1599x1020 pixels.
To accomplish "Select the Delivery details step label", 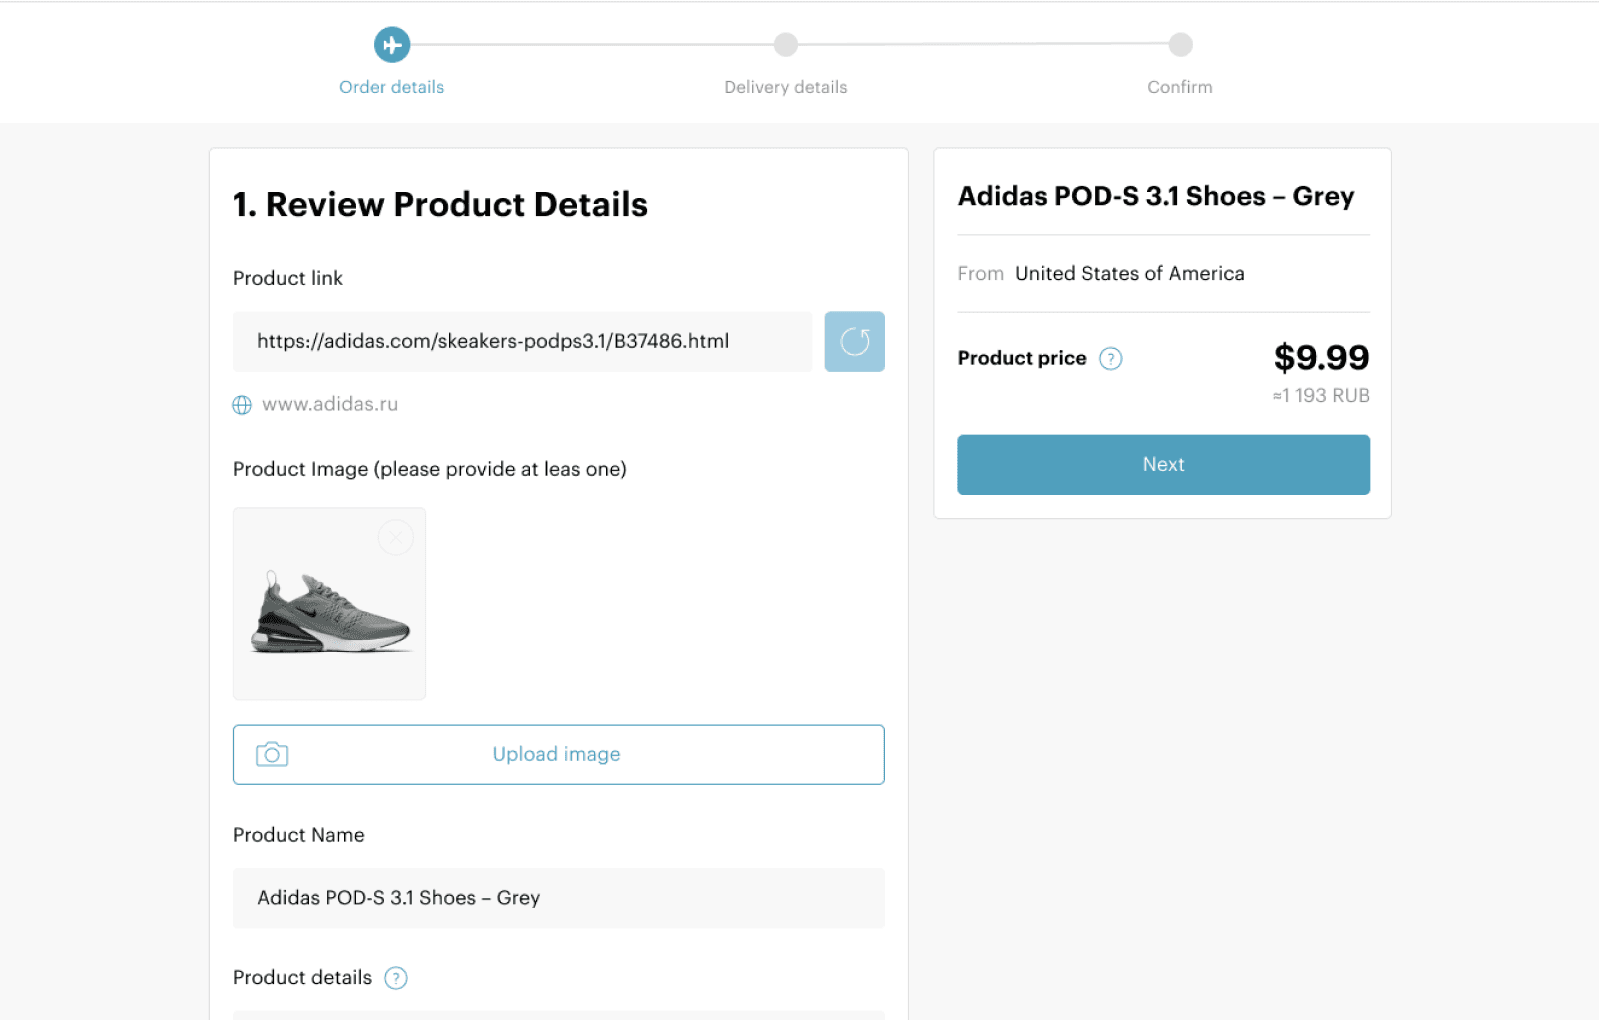I will pyautogui.click(x=786, y=87).
